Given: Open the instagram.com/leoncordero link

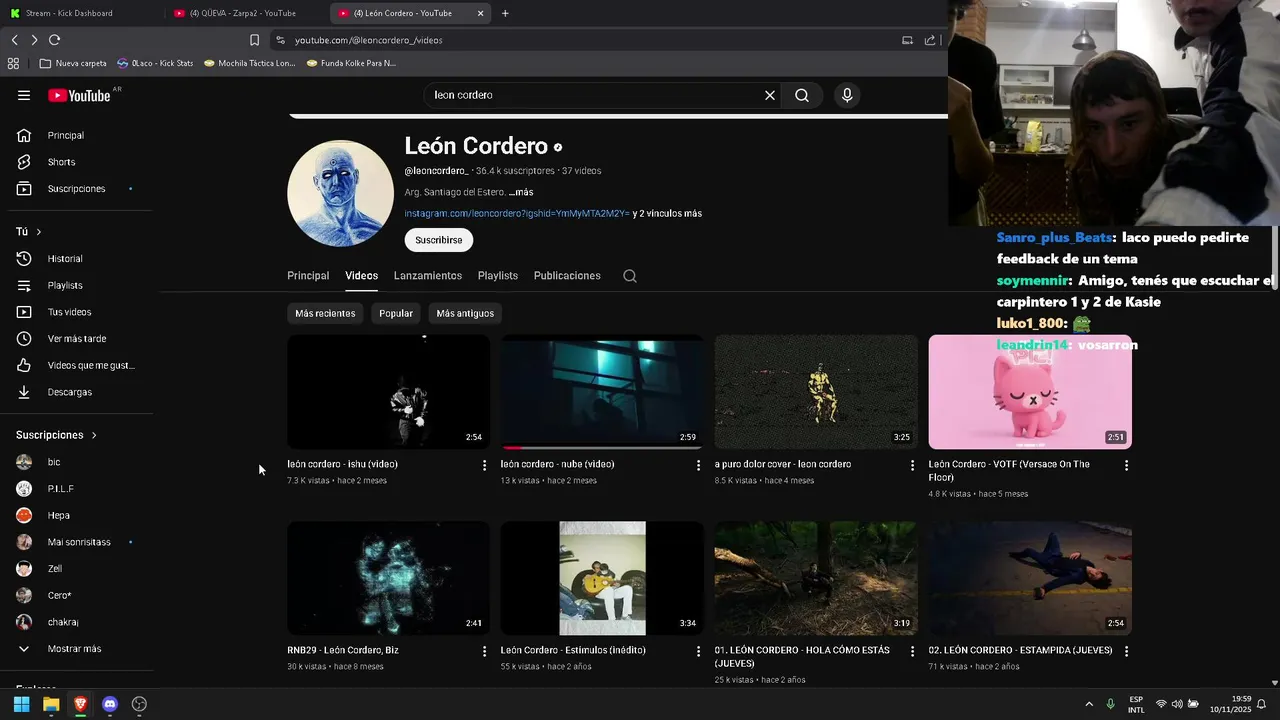Looking at the screenshot, I should pos(517,213).
